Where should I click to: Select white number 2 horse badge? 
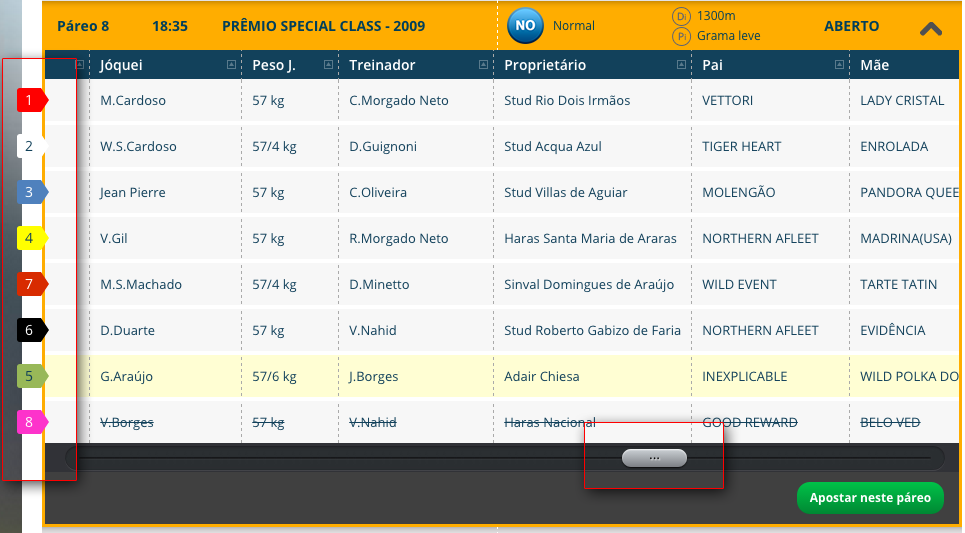click(32, 146)
